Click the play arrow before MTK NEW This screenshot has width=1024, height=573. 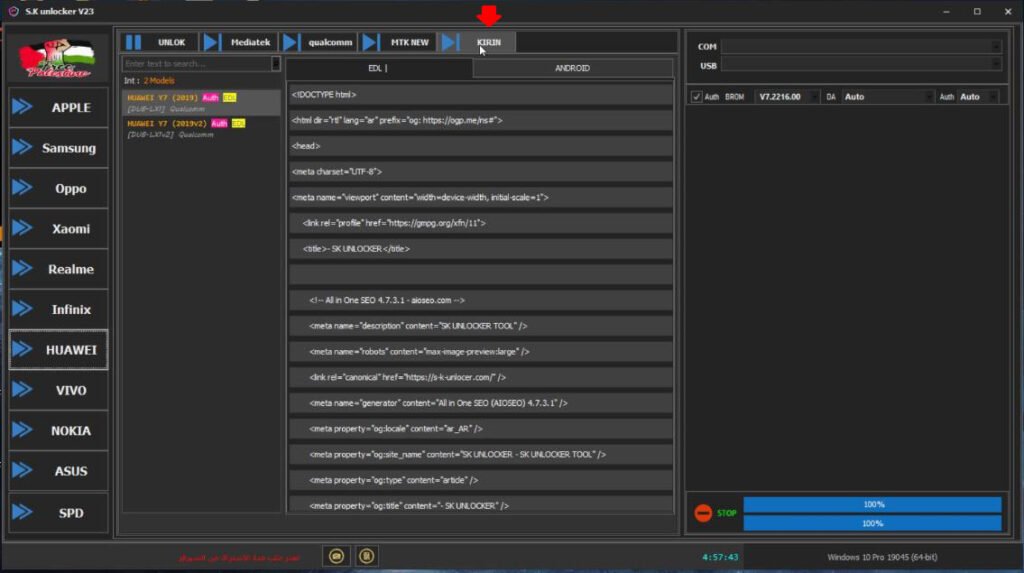[x=370, y=42]
